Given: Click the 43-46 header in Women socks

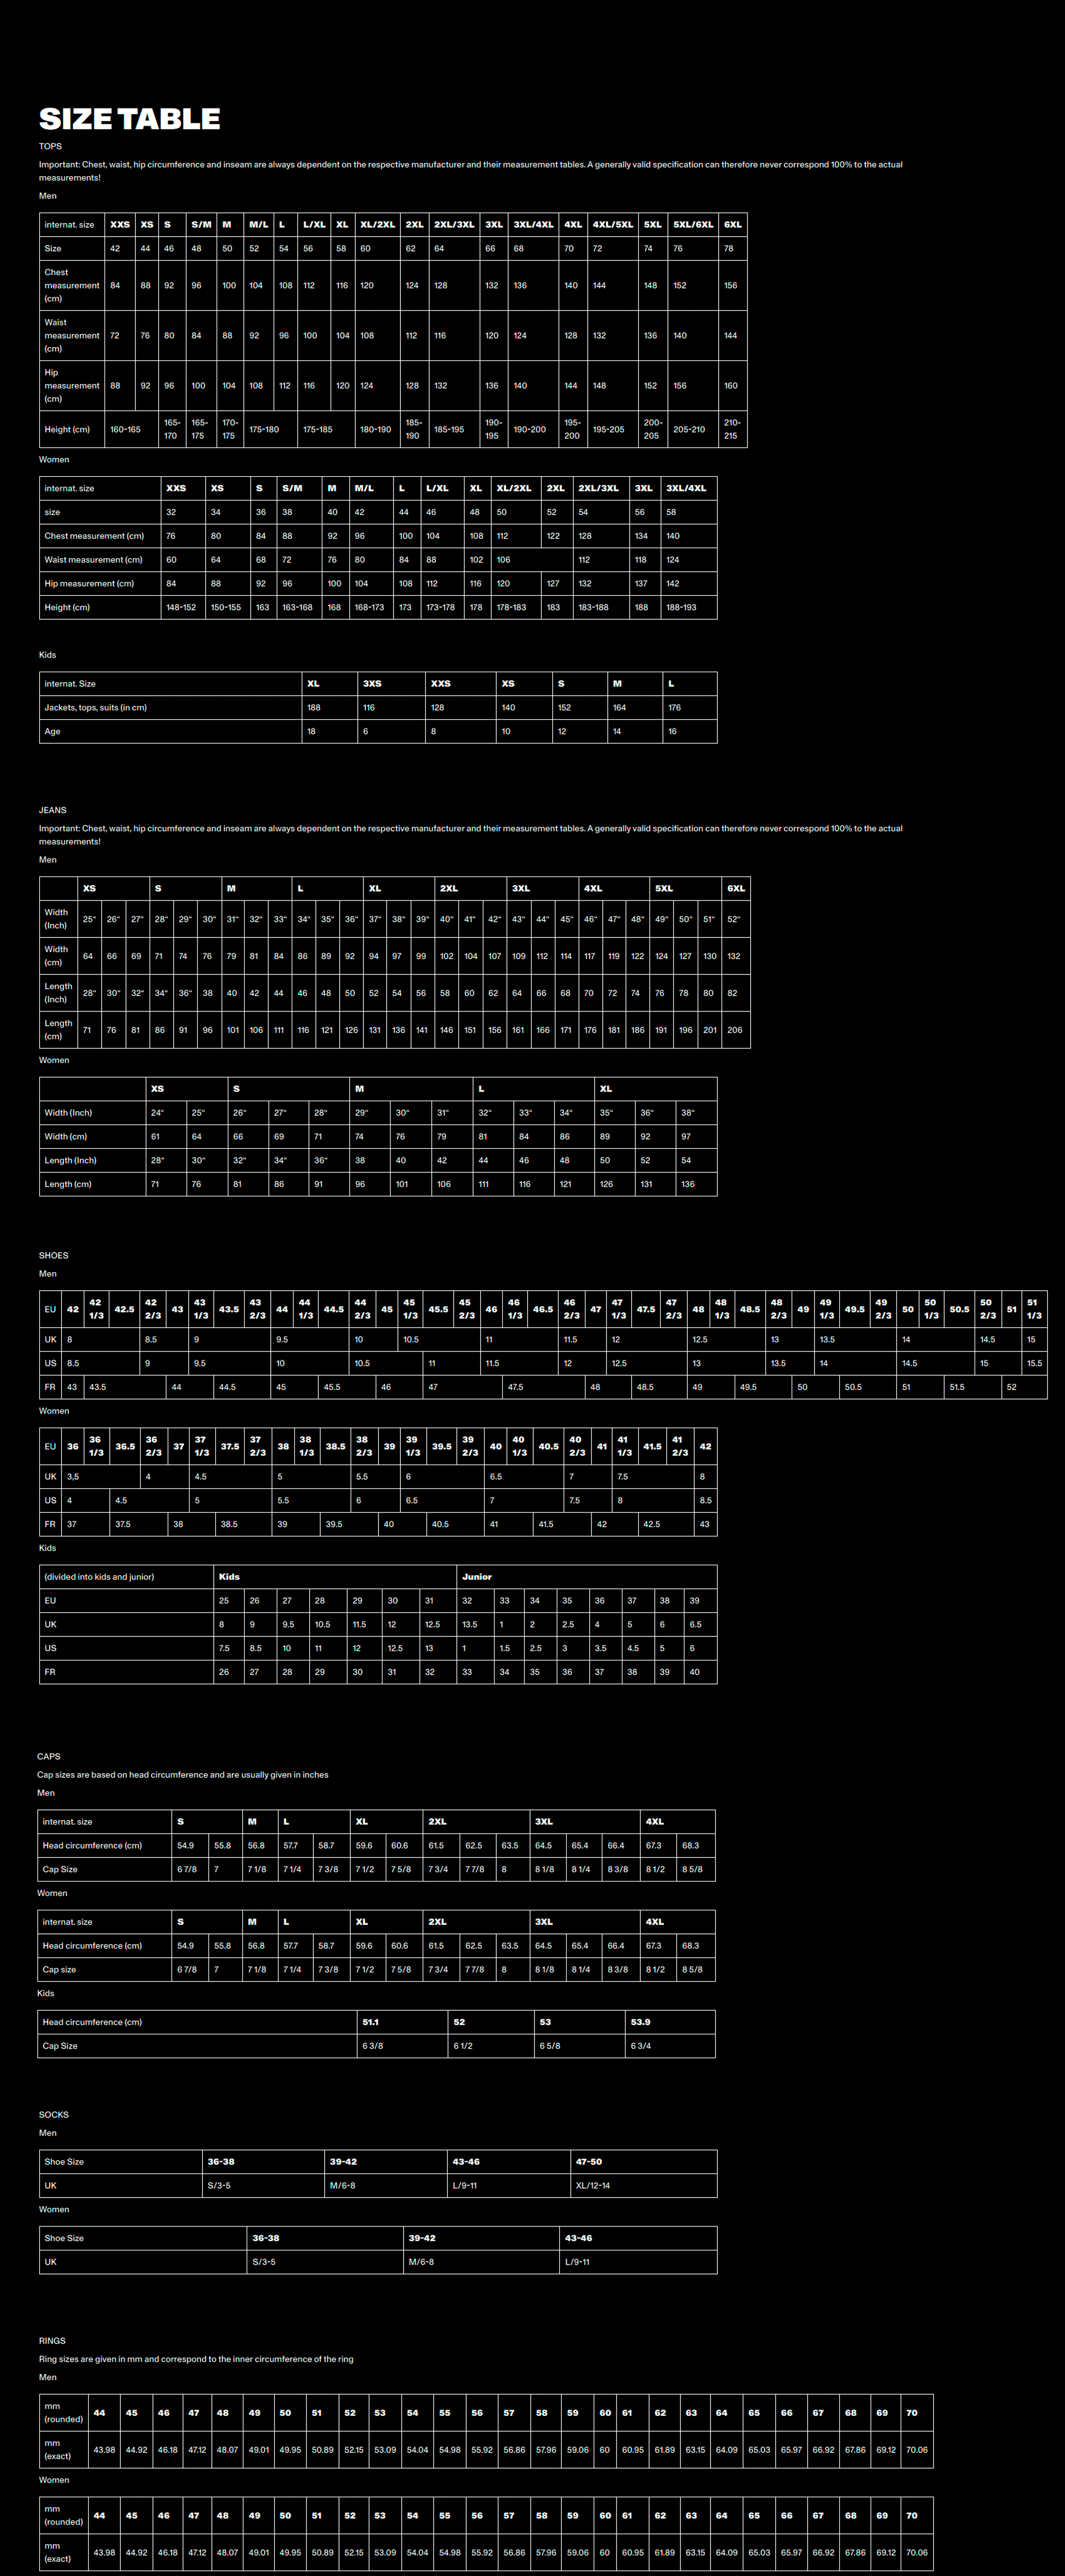Looking at the screenshot, I should coord(578,2238).
